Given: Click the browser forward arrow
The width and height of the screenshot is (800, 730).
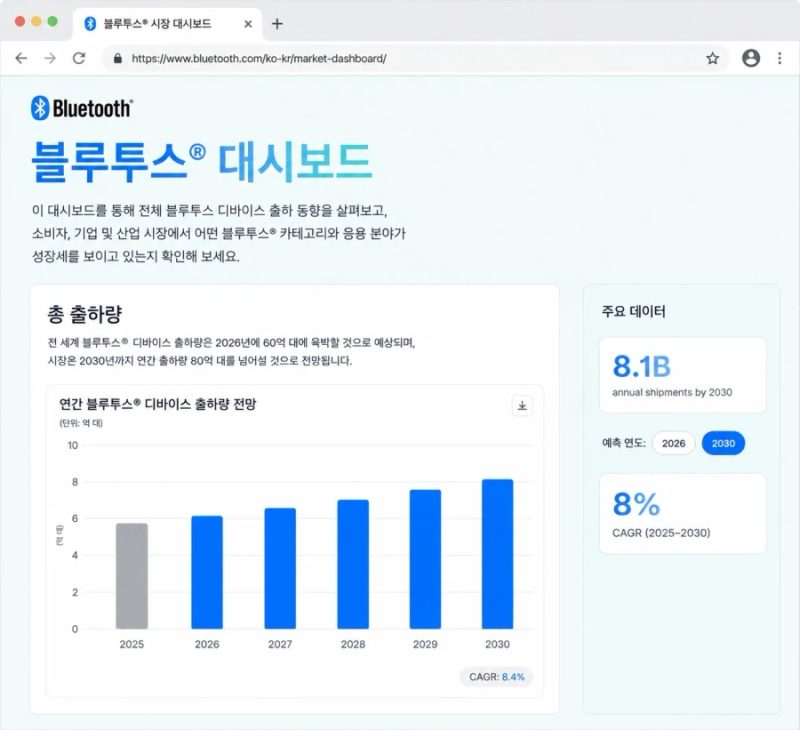Looking at the screenshot, I should click(50, 58).
